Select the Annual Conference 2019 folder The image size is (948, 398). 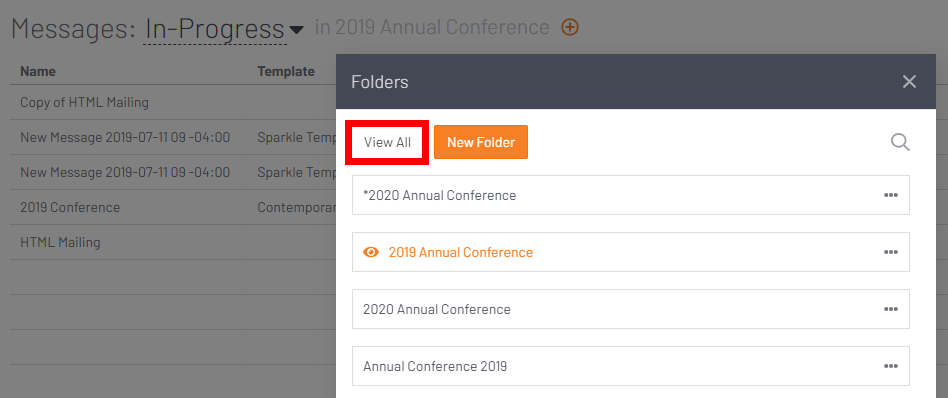(631, 366)
